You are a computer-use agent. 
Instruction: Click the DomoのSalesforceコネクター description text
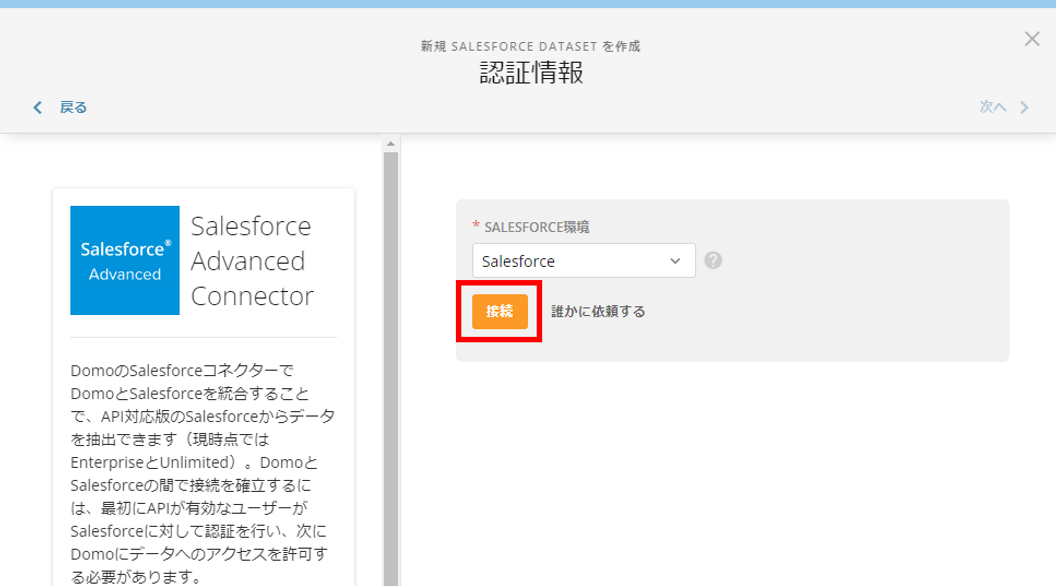(203, 474)
